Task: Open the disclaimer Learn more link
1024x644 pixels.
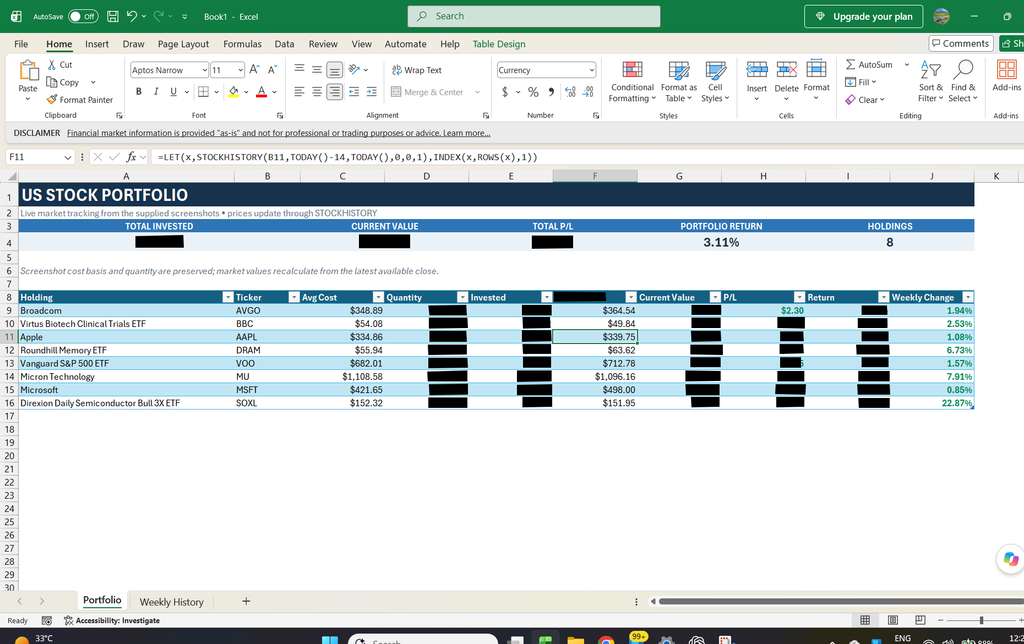Action: tap(466, 133)
